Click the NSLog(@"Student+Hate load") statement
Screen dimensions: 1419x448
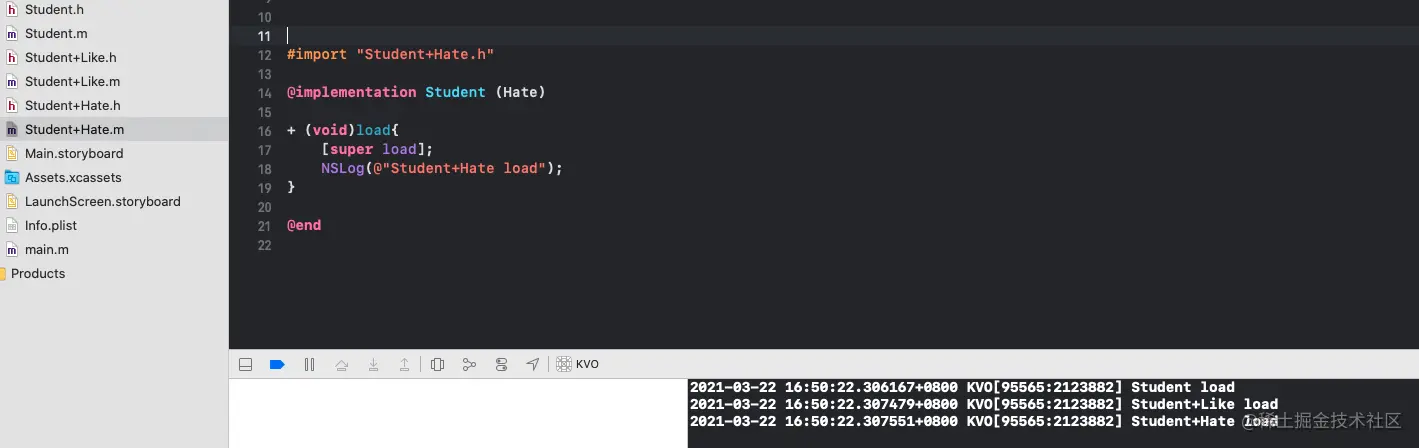pos(442,169)
